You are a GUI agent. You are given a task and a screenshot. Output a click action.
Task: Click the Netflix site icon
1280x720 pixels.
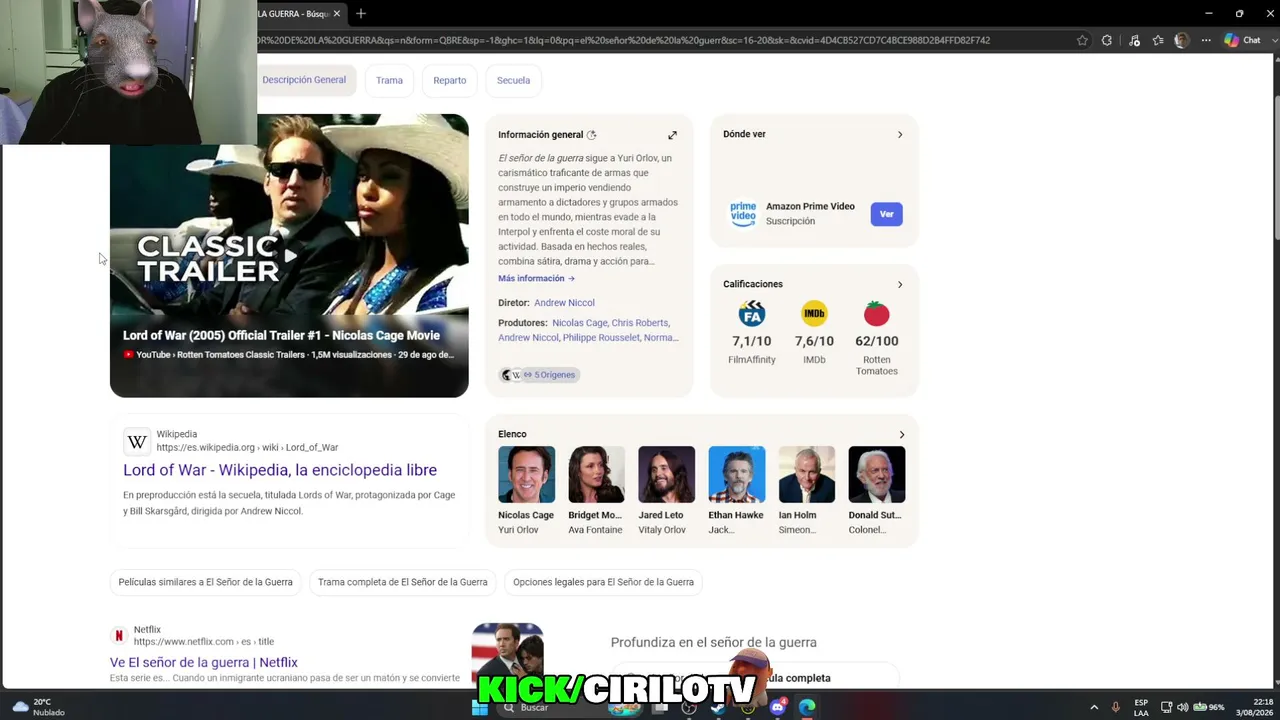(x=119, y=636)
